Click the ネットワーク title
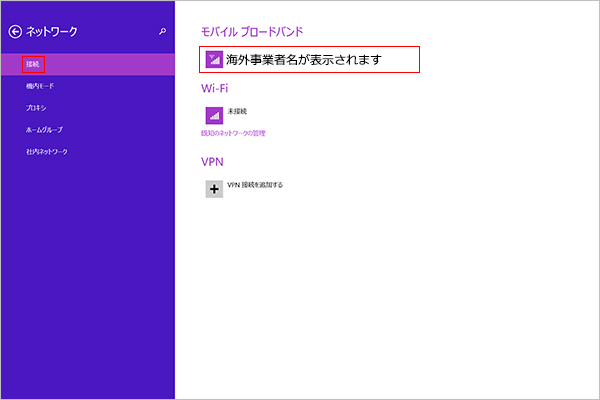Image resolution: width=600 pixels, height=400 pixels. 52,32
